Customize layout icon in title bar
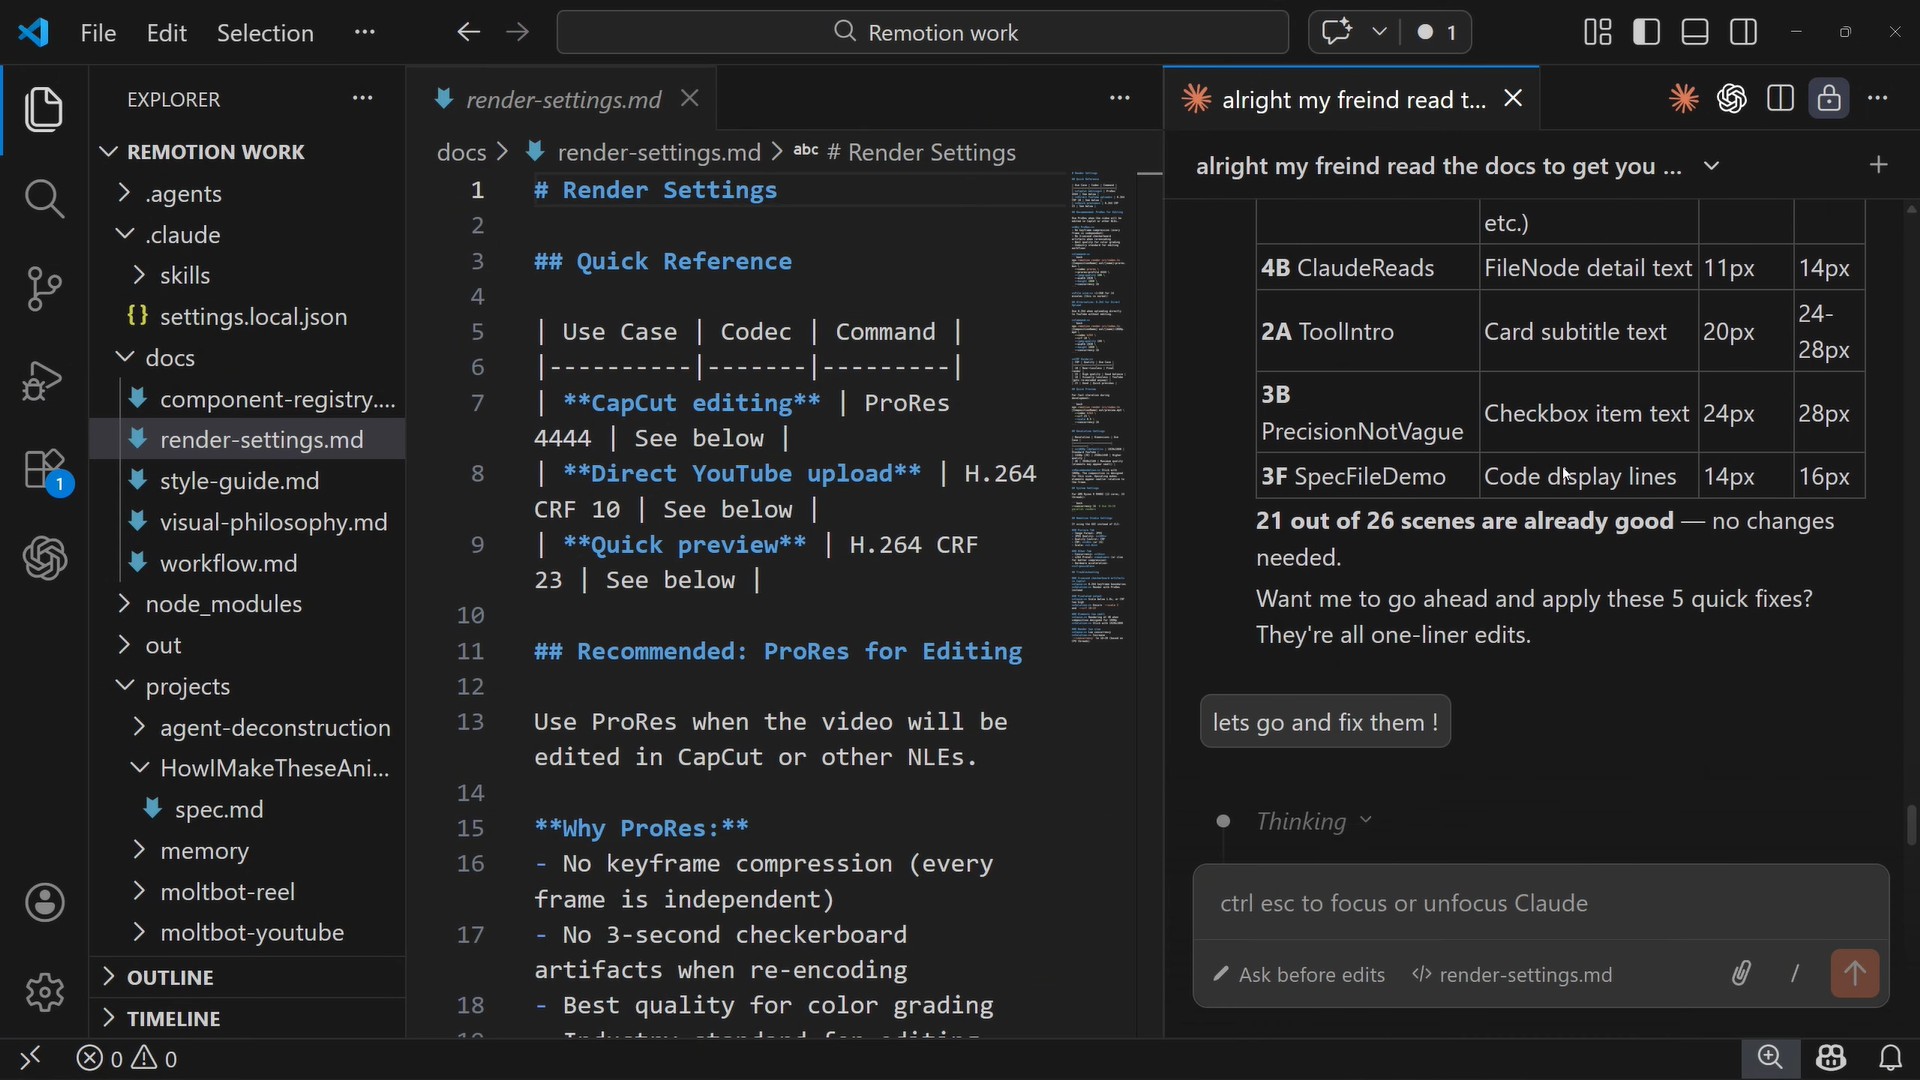Screen dimensions: 1920x1080 (1598, 32)
